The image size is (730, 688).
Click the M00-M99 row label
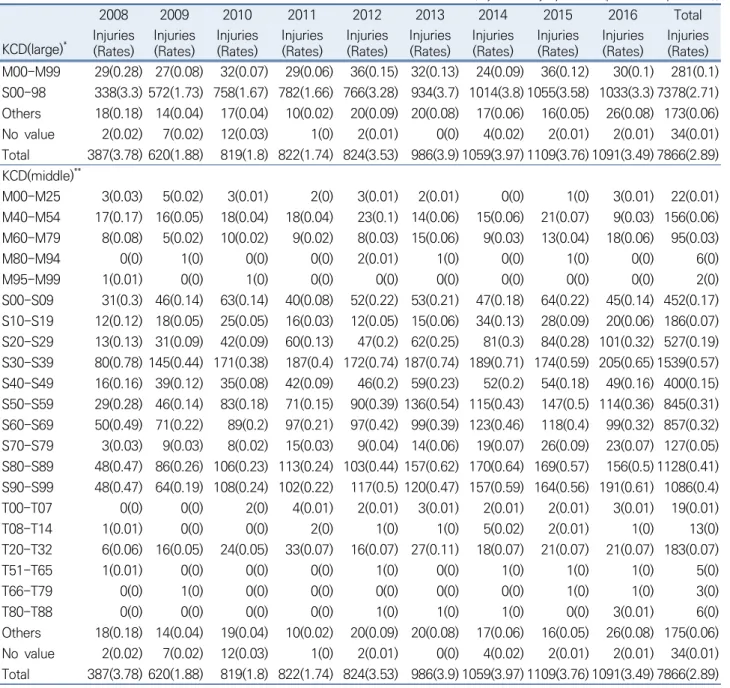[31, 72]
